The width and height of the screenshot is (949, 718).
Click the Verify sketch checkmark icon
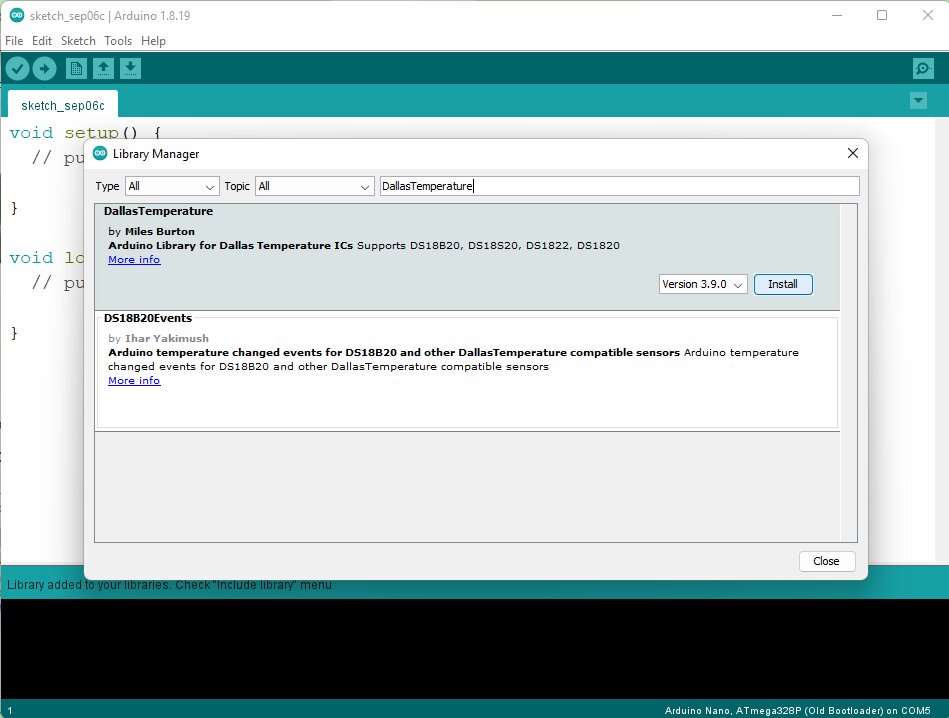pyautogui.click(x=18, y=68)
